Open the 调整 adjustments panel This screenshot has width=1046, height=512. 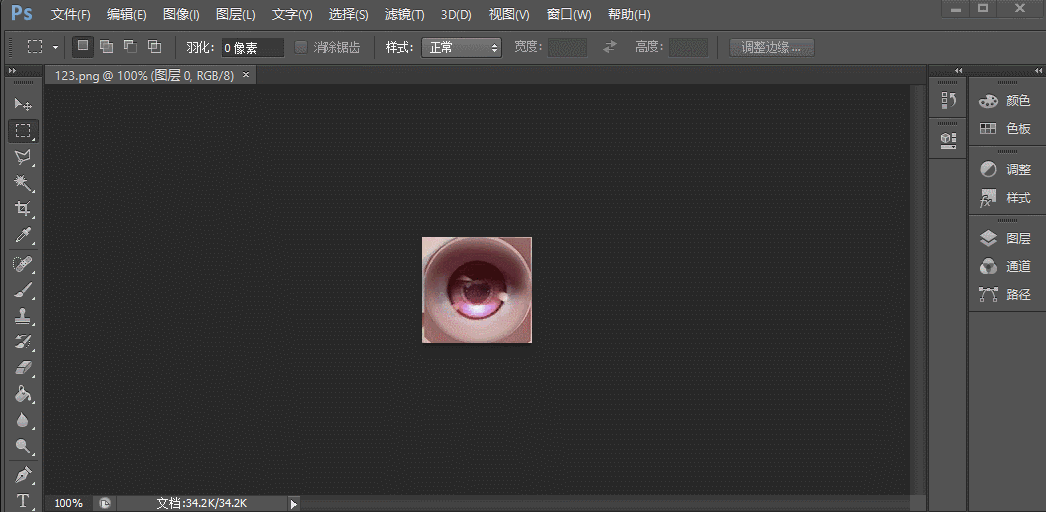(1006, 169)
